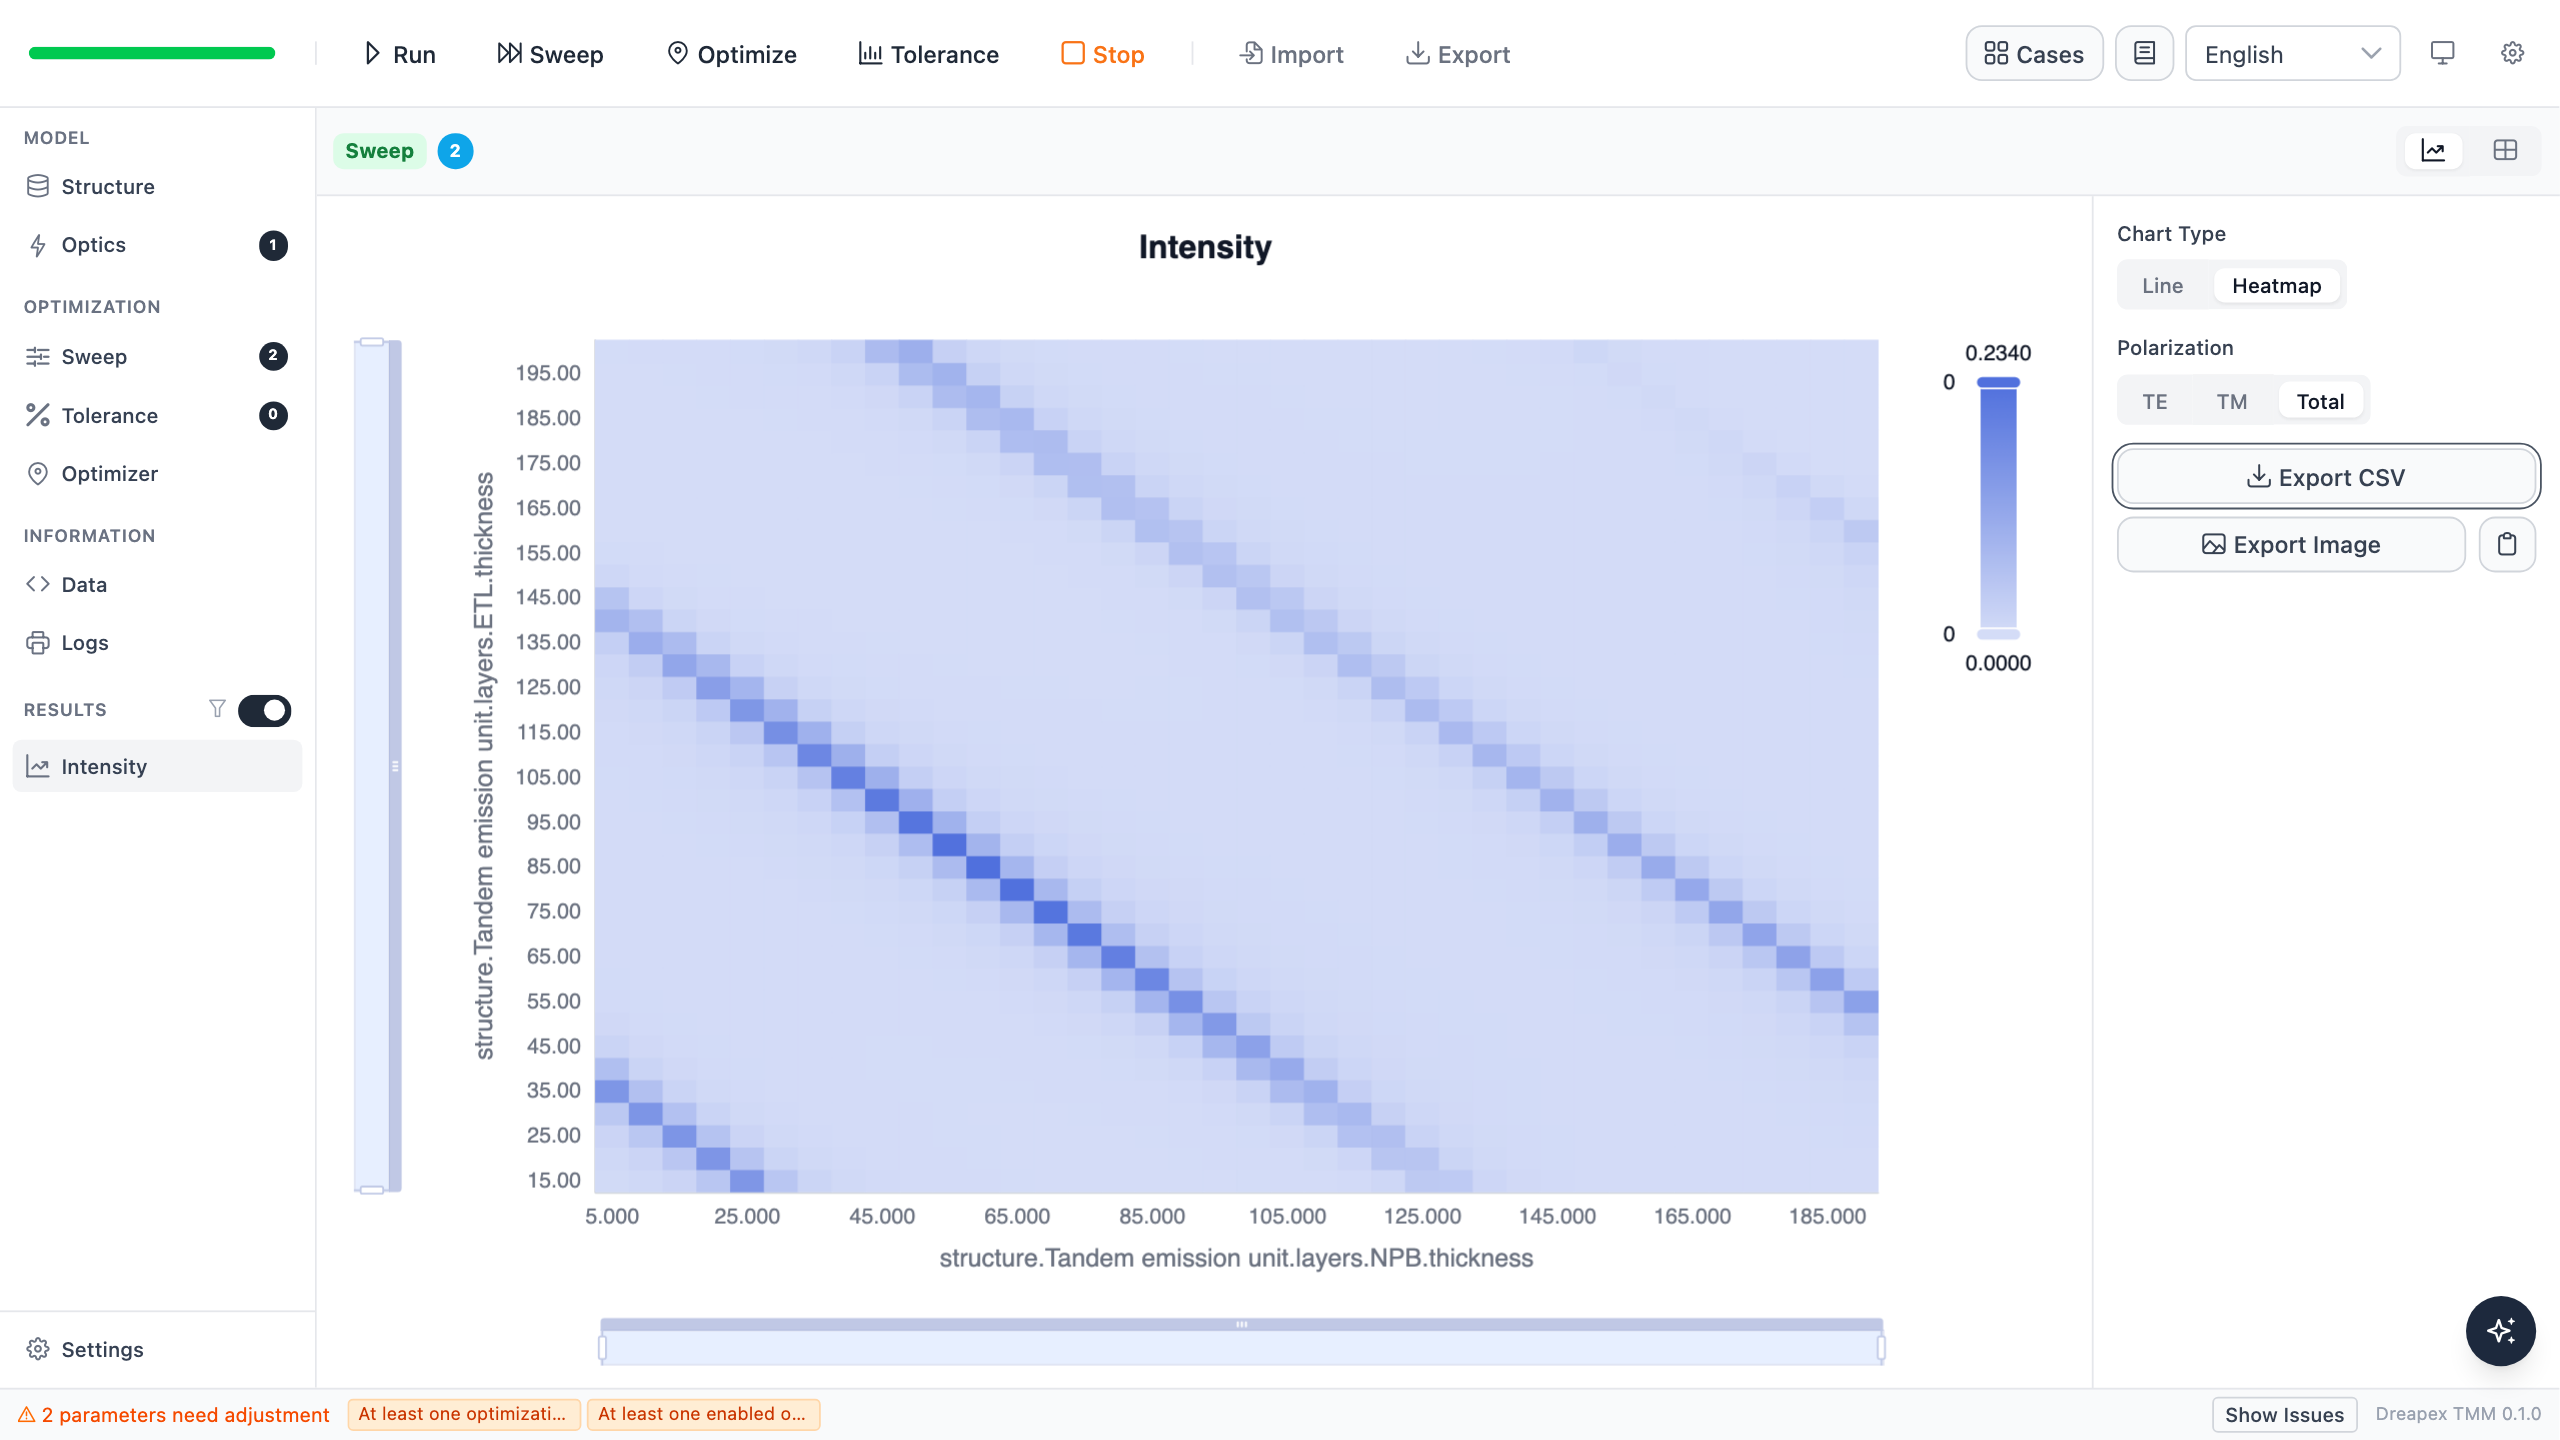Open the Cases panel
This screenshot has width=2560, height=1440.
(2034, 54)
